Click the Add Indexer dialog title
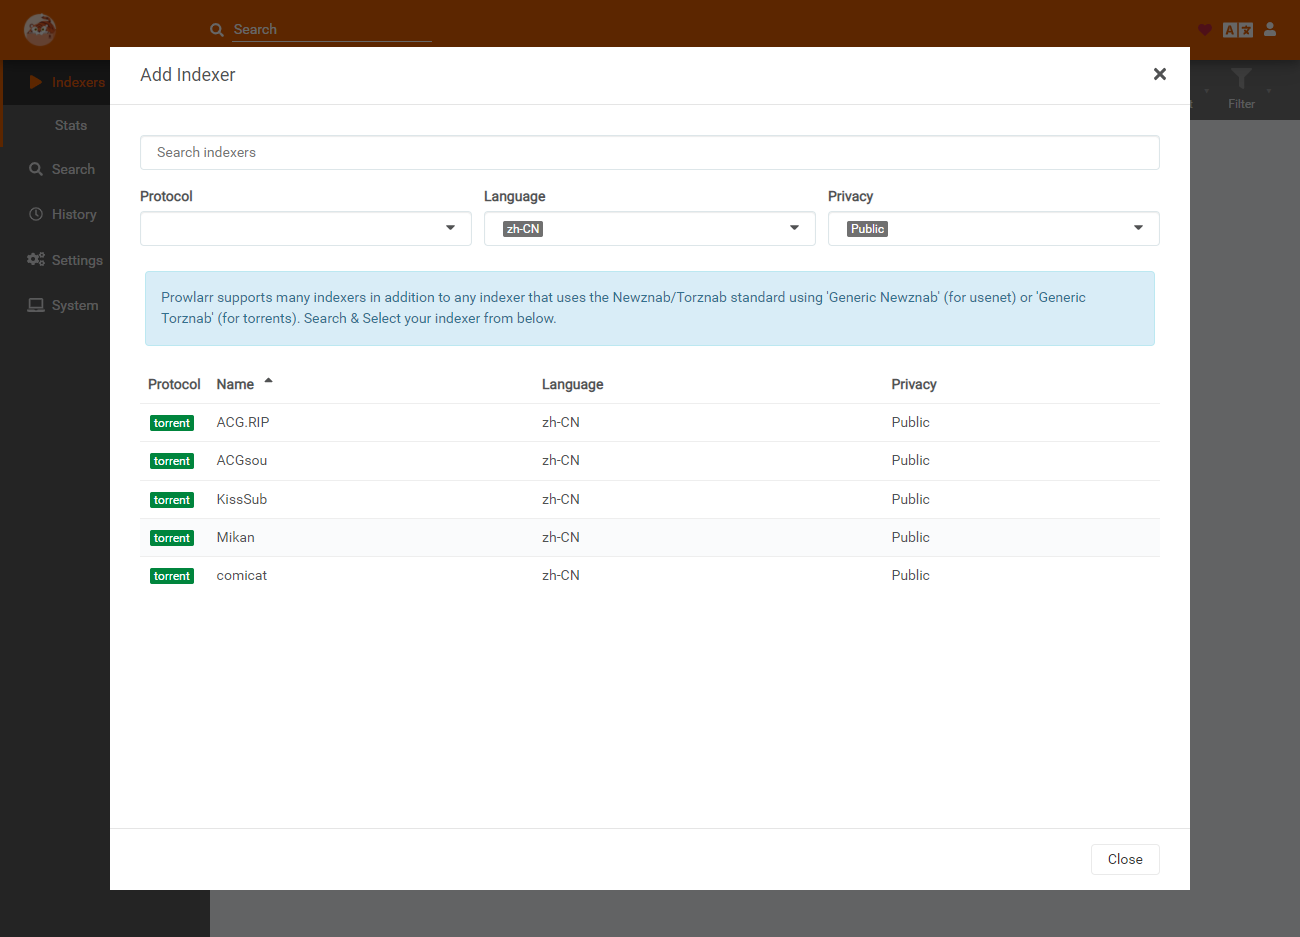 188,75
